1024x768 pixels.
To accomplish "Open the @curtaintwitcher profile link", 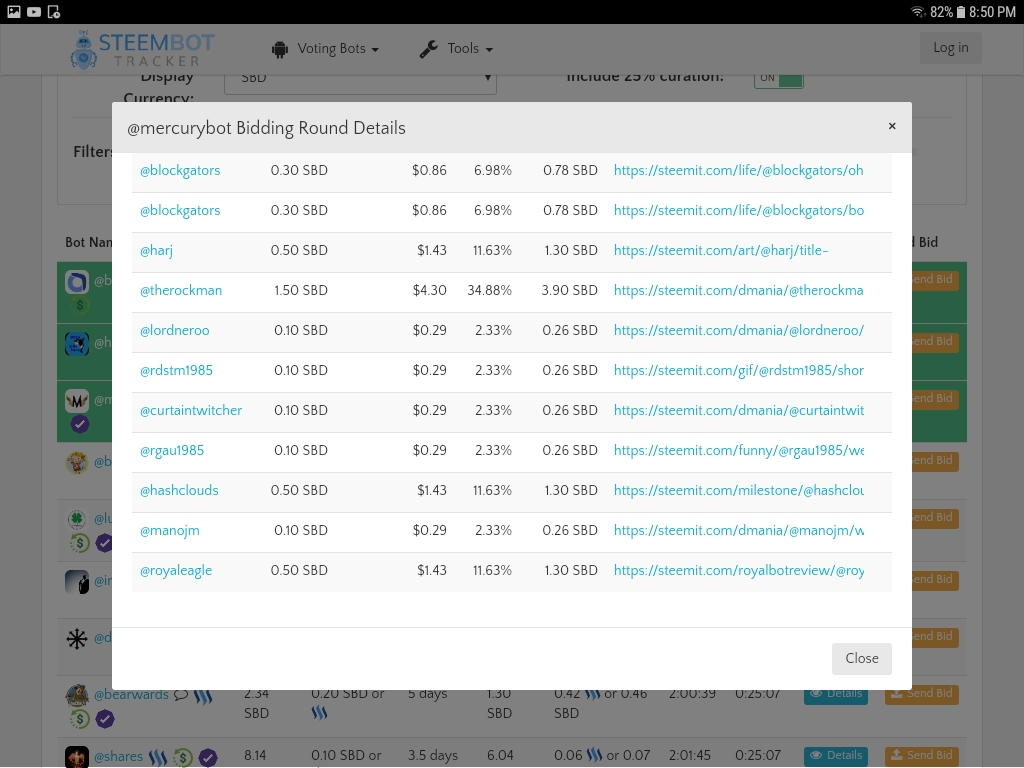I will [x=191, y=410].
